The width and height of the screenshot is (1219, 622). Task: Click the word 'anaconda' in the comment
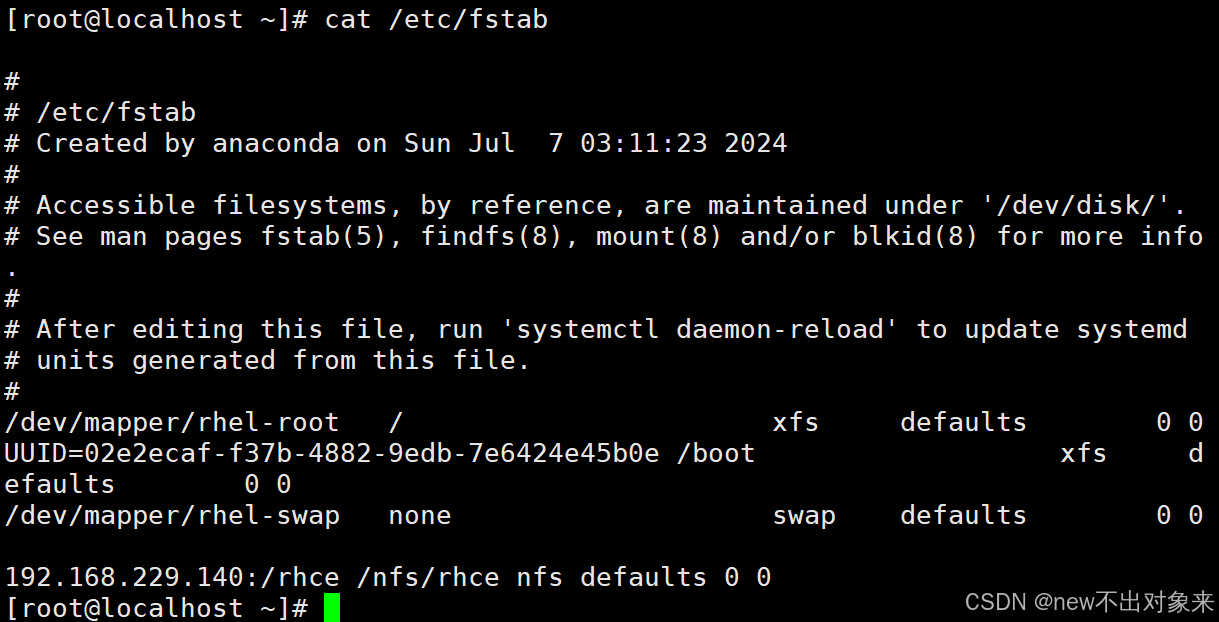point(275,143)
